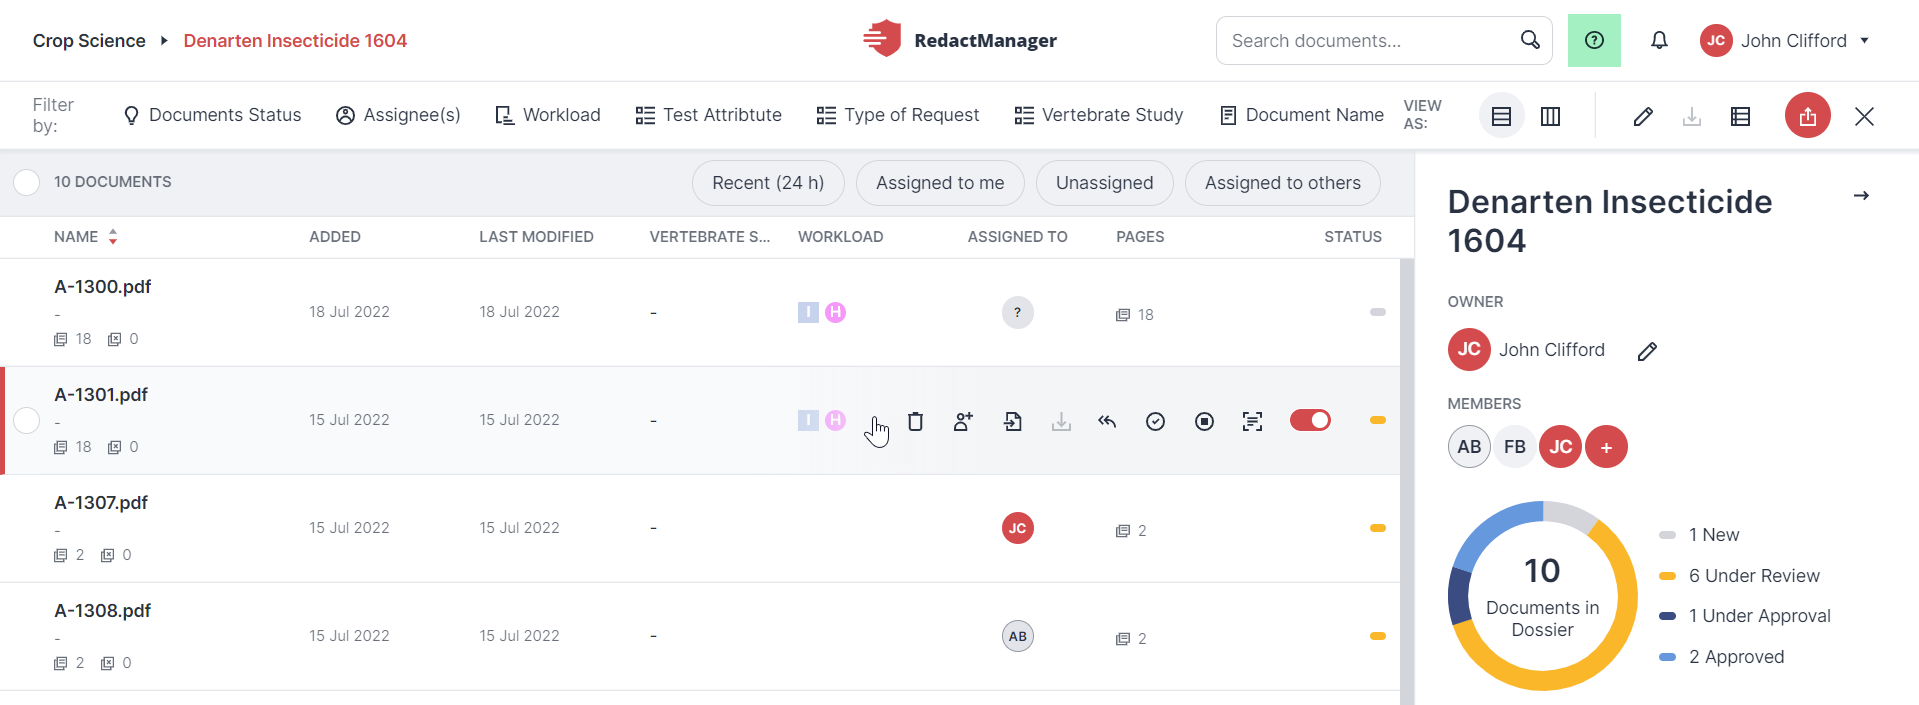Edit the dossier owner pencil icon
1919x705 pixels.
pos(1647,351)
